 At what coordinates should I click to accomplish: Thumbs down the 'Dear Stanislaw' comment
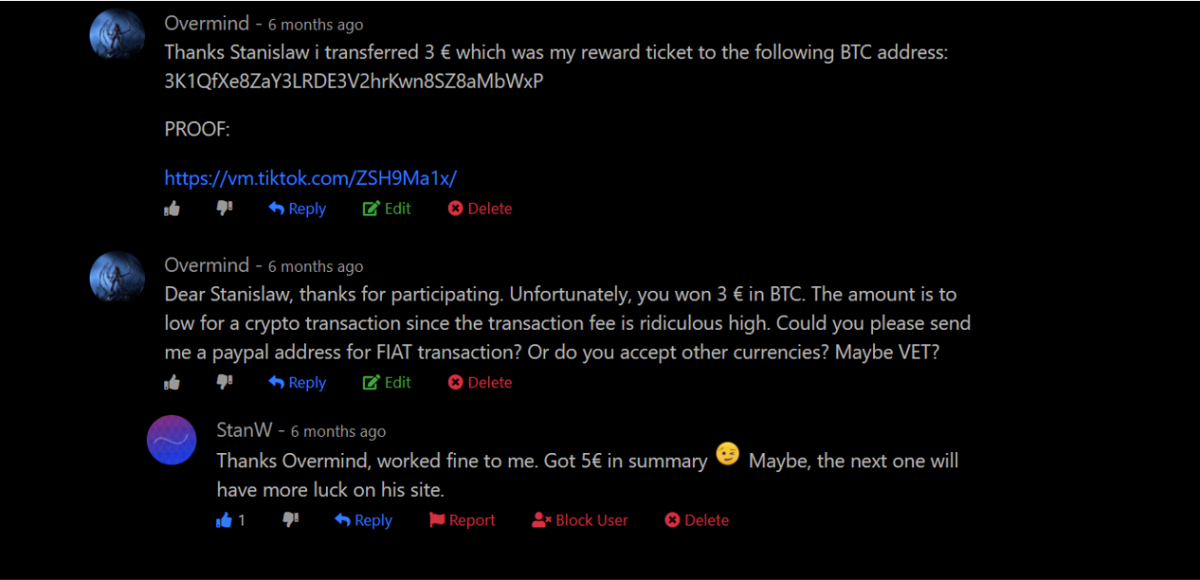point(225,383)
